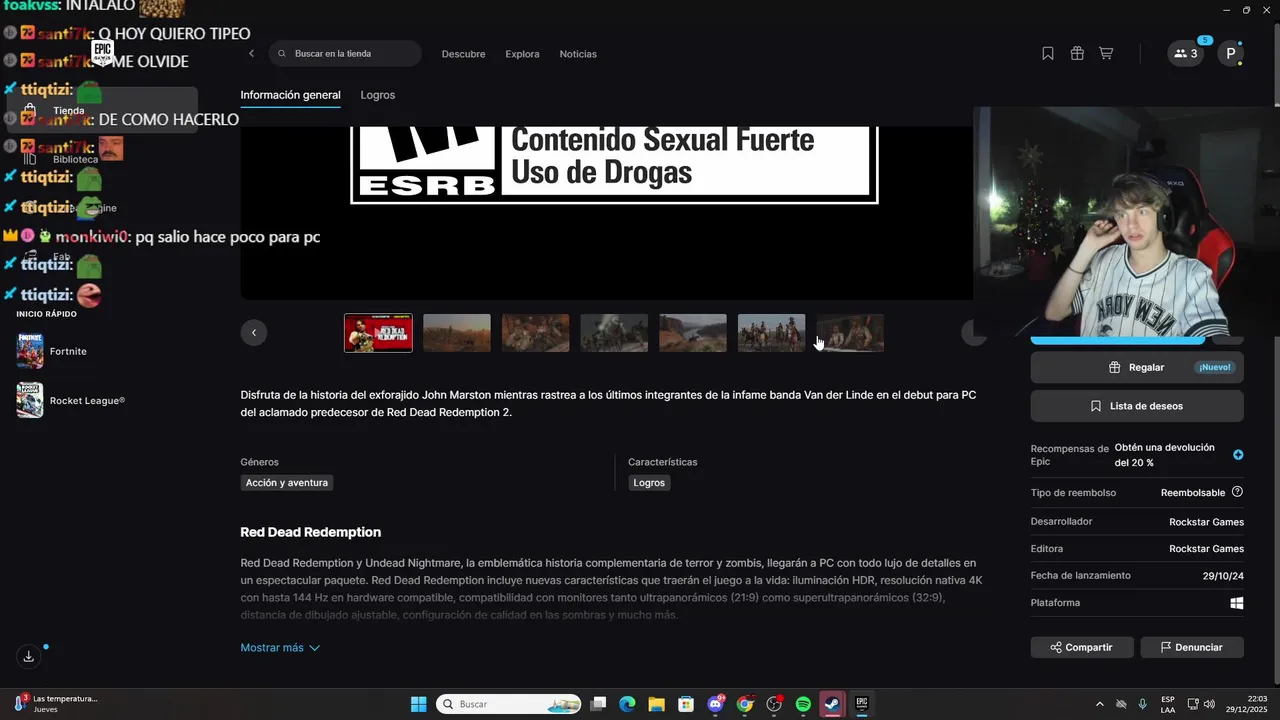Open Discord from the taskbar
The height and width of the screenshot is (720, 1280).
(x=715, y=704)
